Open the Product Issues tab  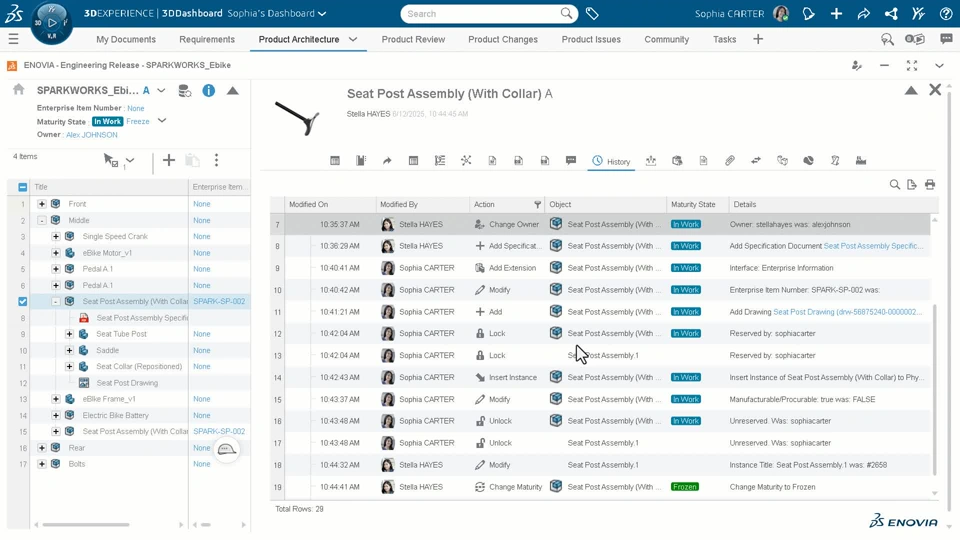click(x=591, y=39)
